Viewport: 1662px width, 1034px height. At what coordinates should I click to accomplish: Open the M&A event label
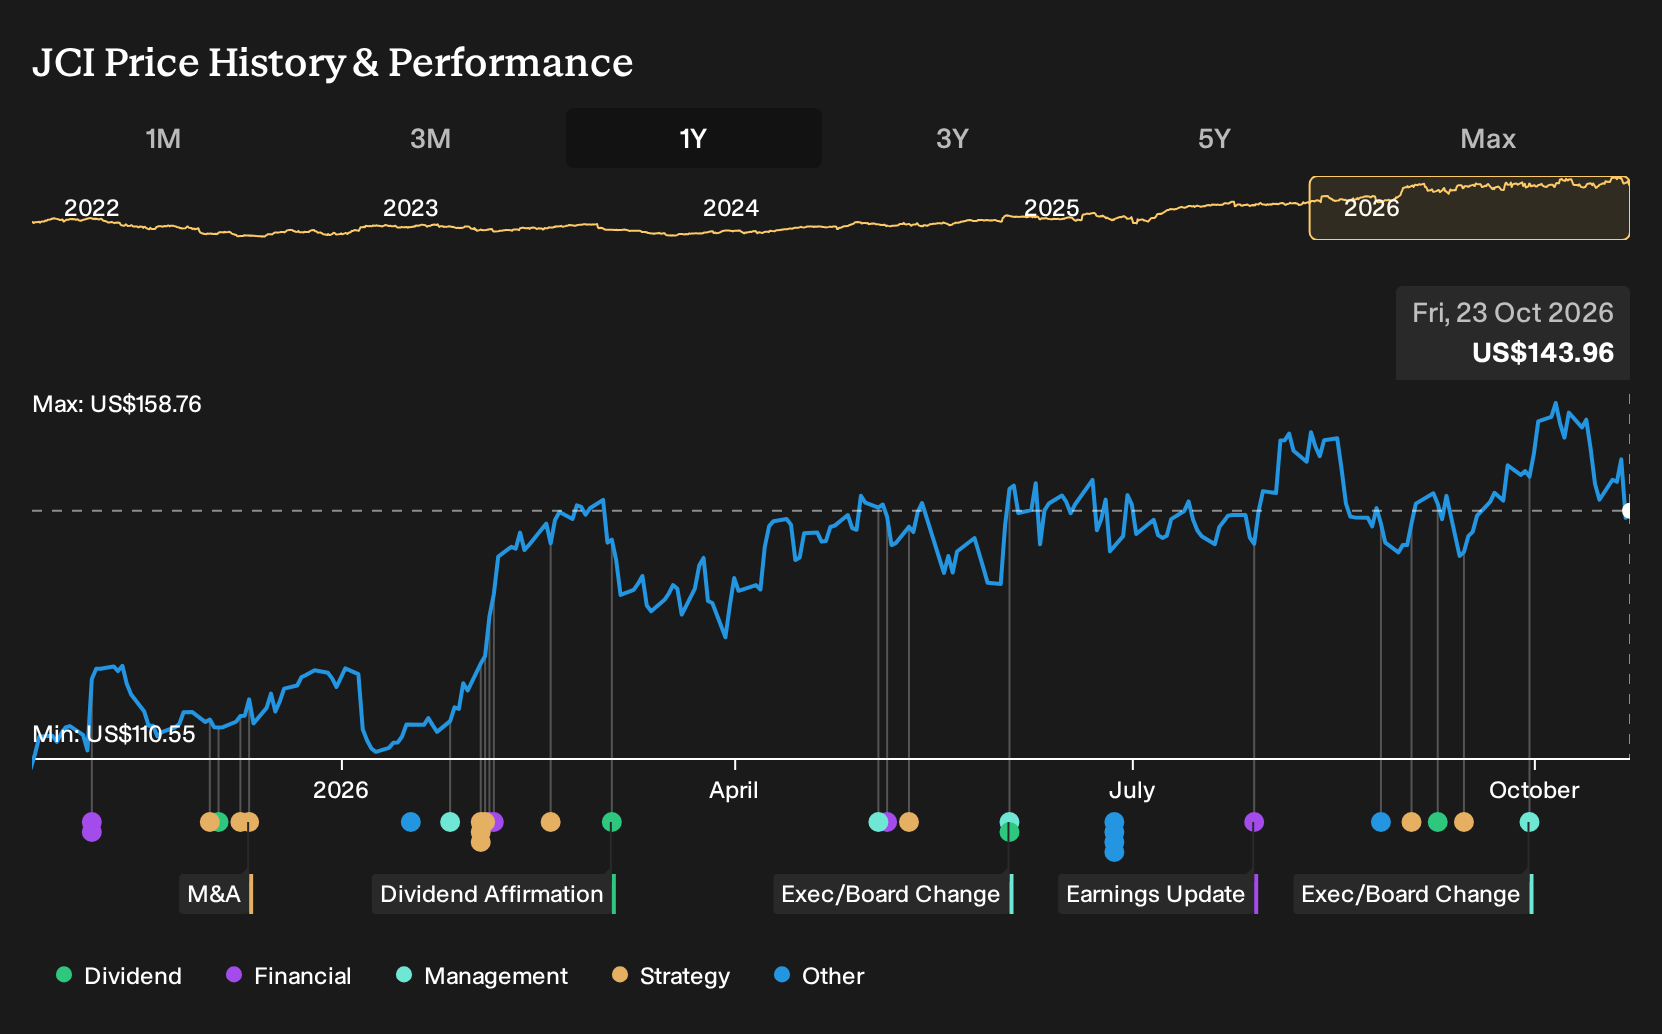[216, 894]
